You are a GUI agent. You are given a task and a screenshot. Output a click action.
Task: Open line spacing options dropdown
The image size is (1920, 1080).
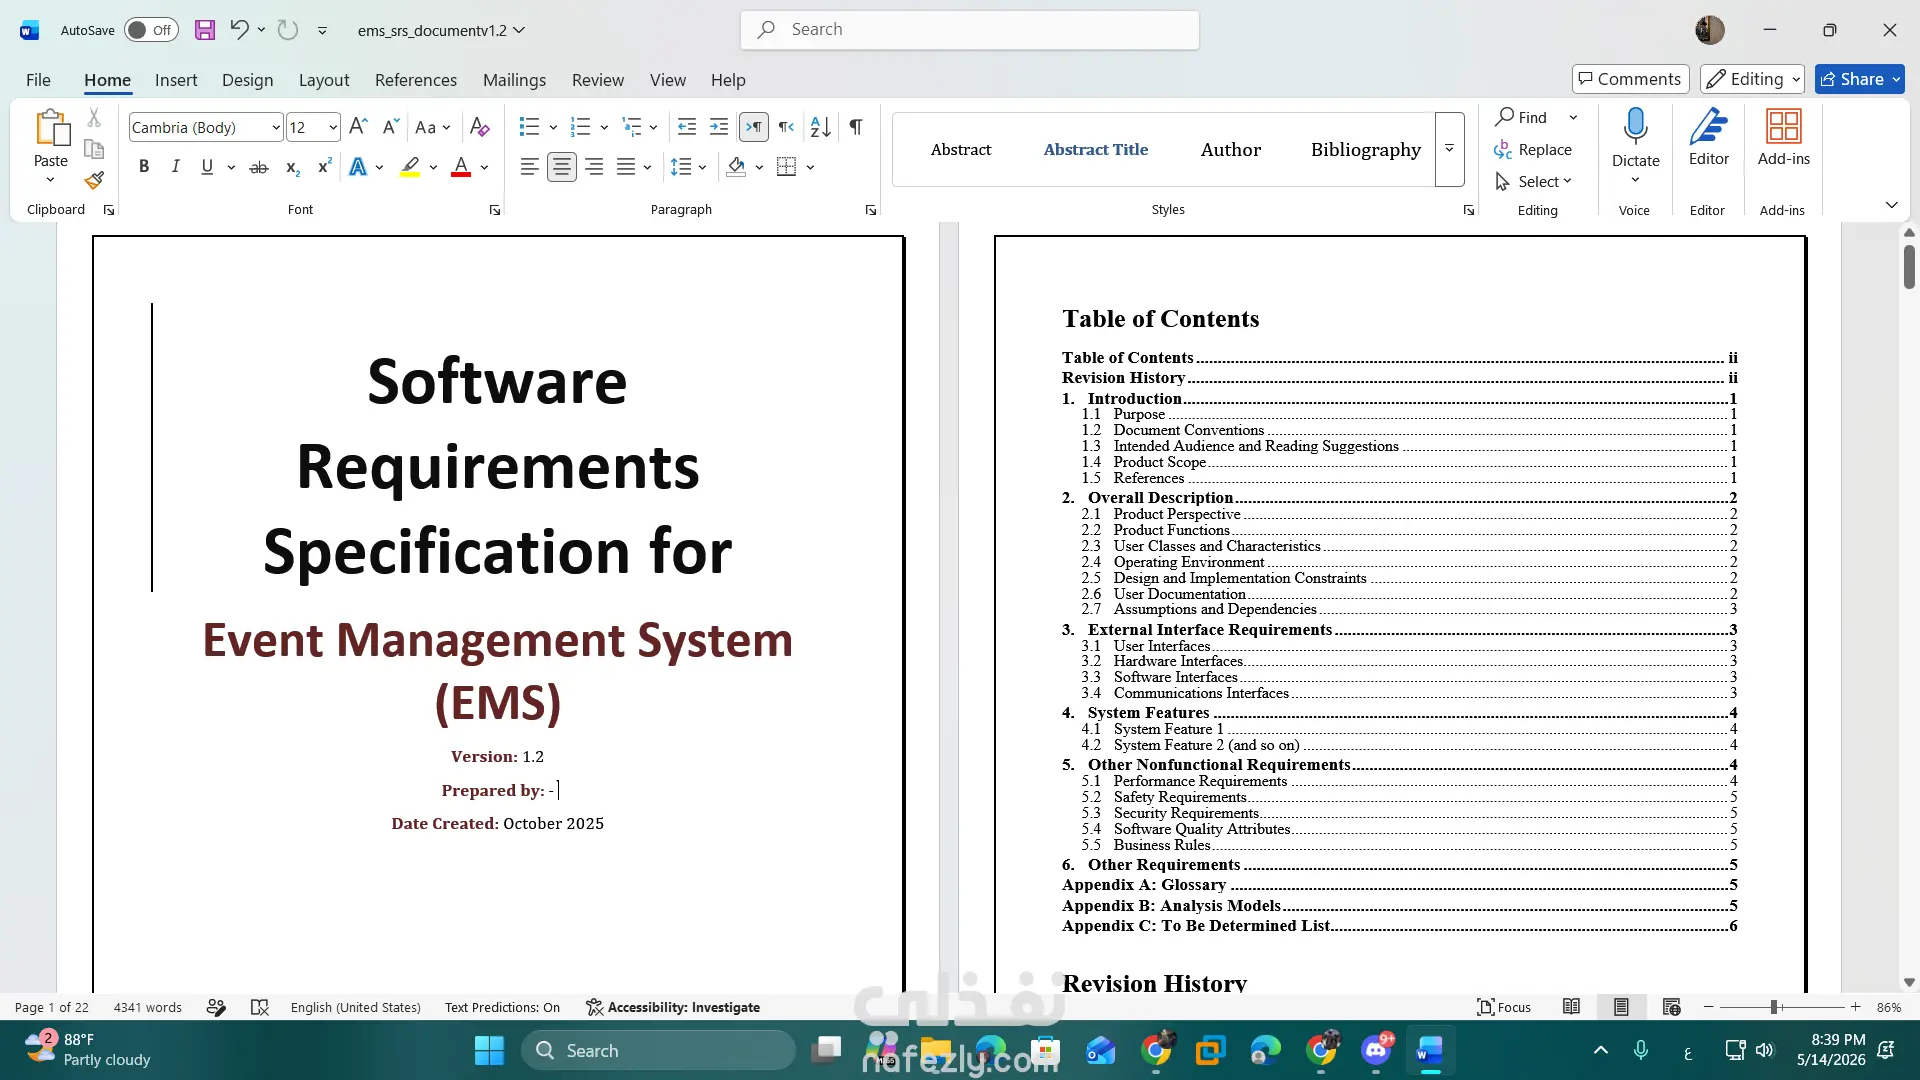coord(703,167)
